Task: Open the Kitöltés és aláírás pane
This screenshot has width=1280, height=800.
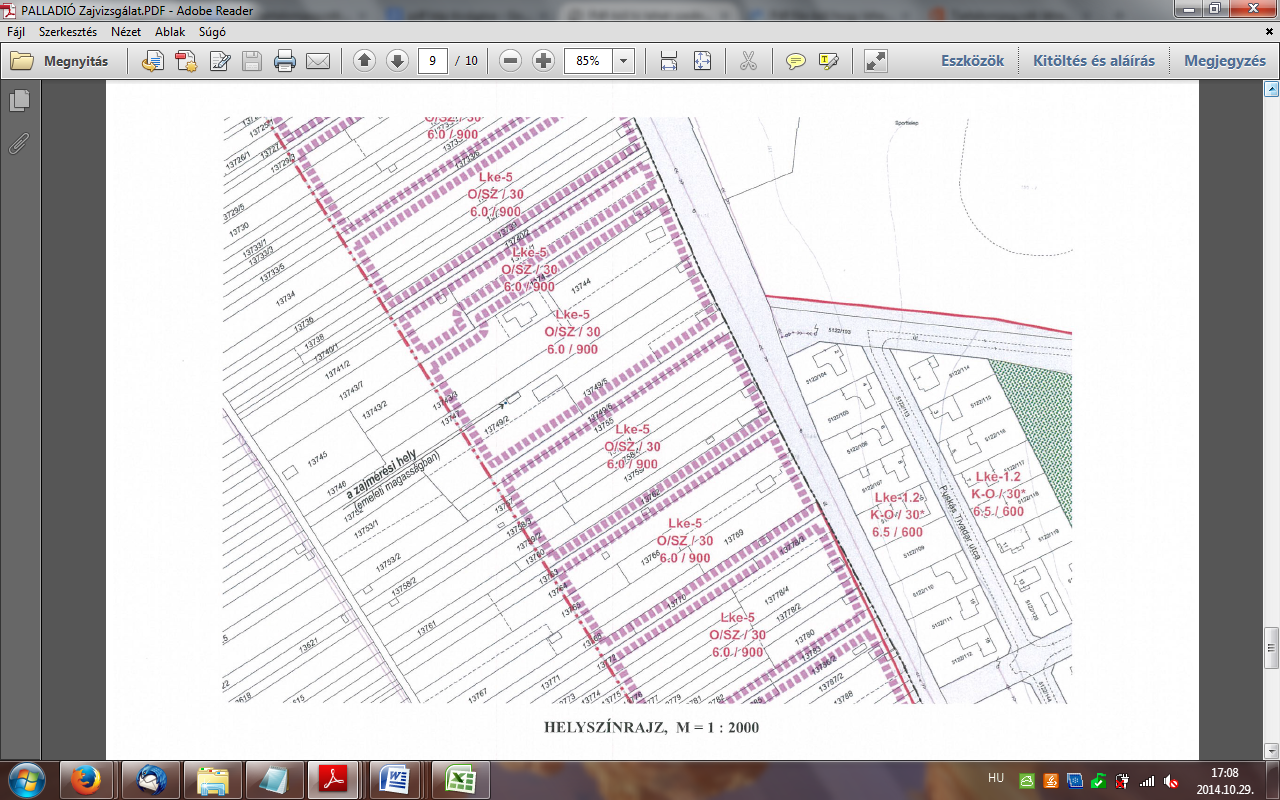Action: pos(1094,61)
